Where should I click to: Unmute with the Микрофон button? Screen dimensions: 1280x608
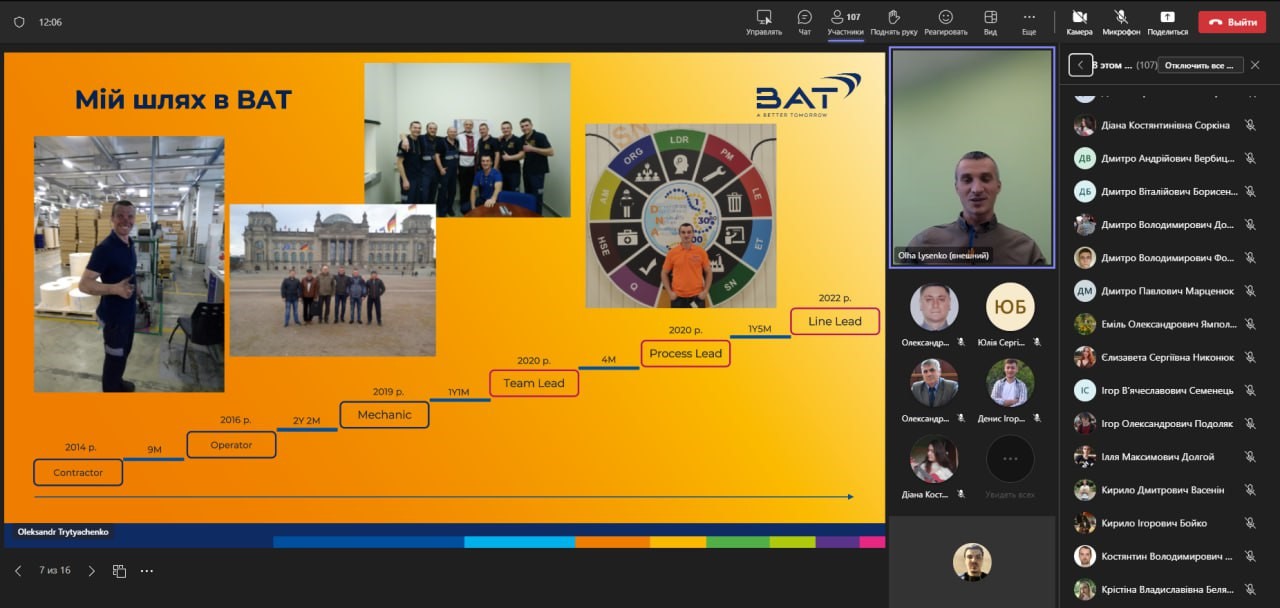pyautogui.click(x=1121, y=22)
